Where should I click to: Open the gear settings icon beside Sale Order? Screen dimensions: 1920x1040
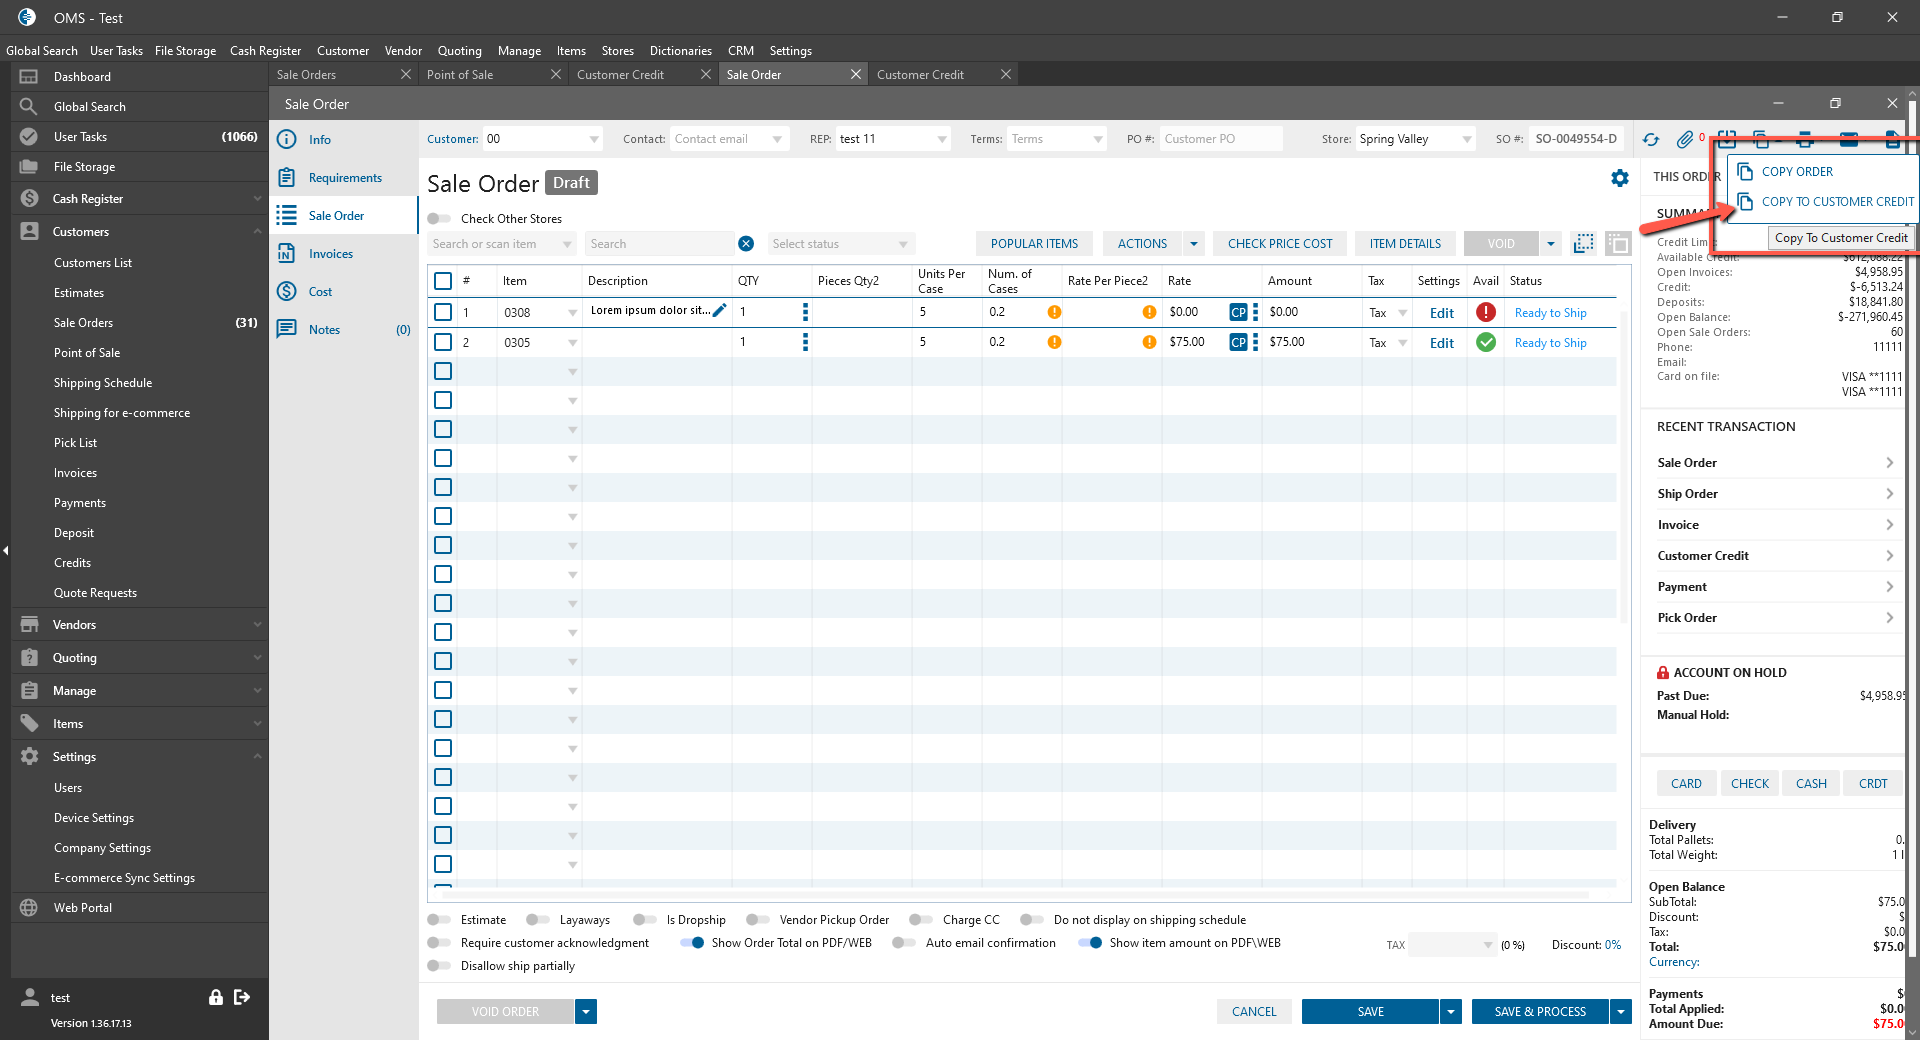pos(1620,178)
